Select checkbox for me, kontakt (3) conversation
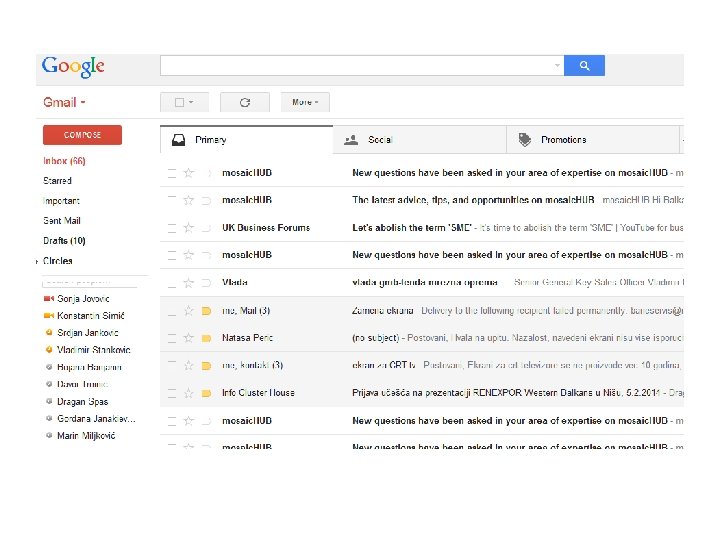 (x=172, y=366)
